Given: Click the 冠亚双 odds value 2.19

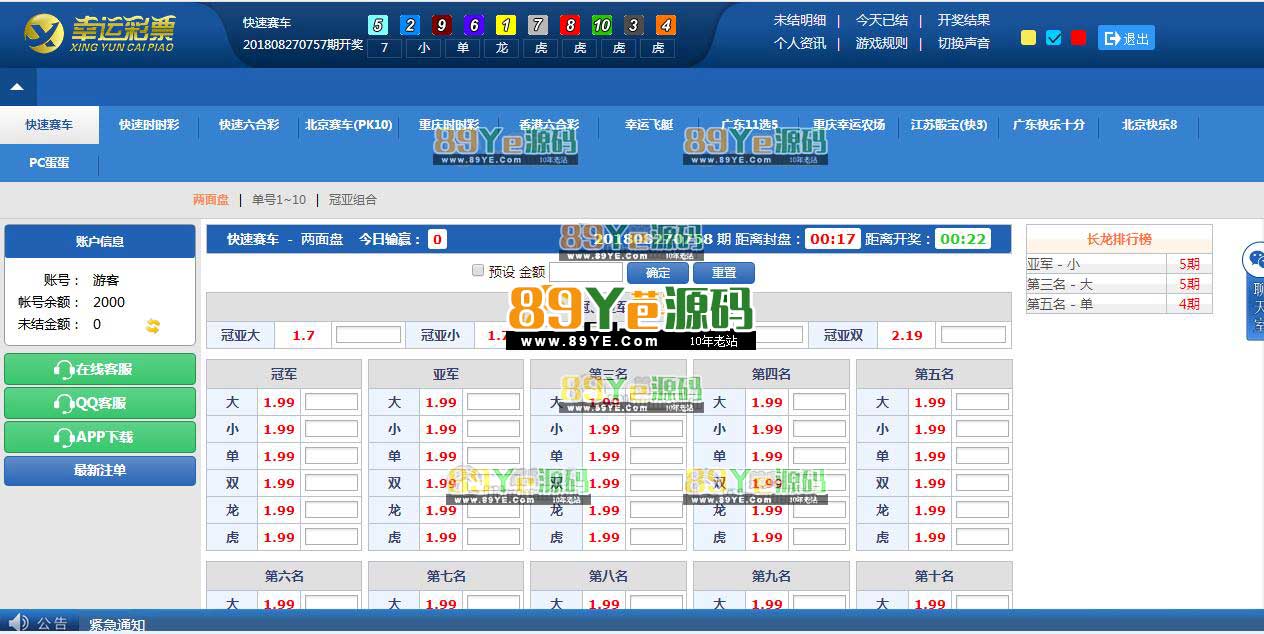Looking at the screenshot, I should pyautogui.click(x=906, y=335).
